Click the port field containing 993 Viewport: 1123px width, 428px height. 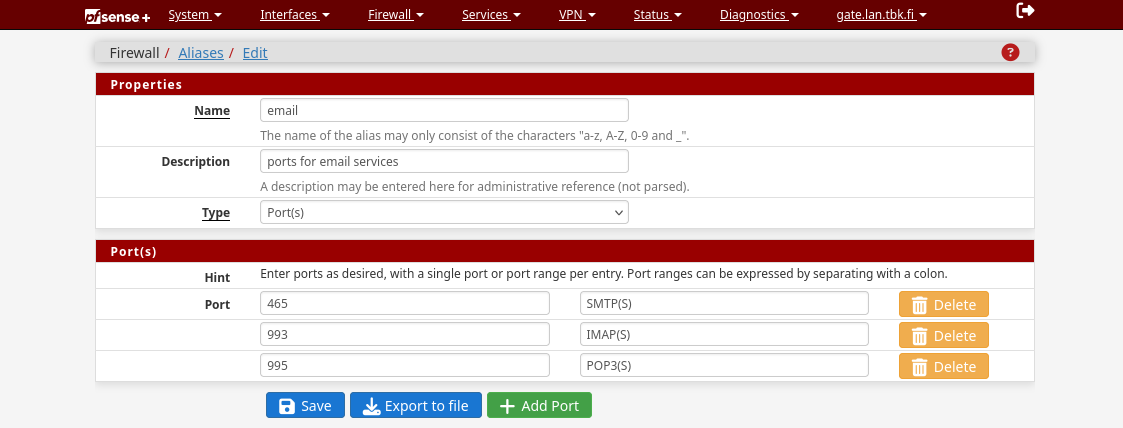click(x=405, y=334)
